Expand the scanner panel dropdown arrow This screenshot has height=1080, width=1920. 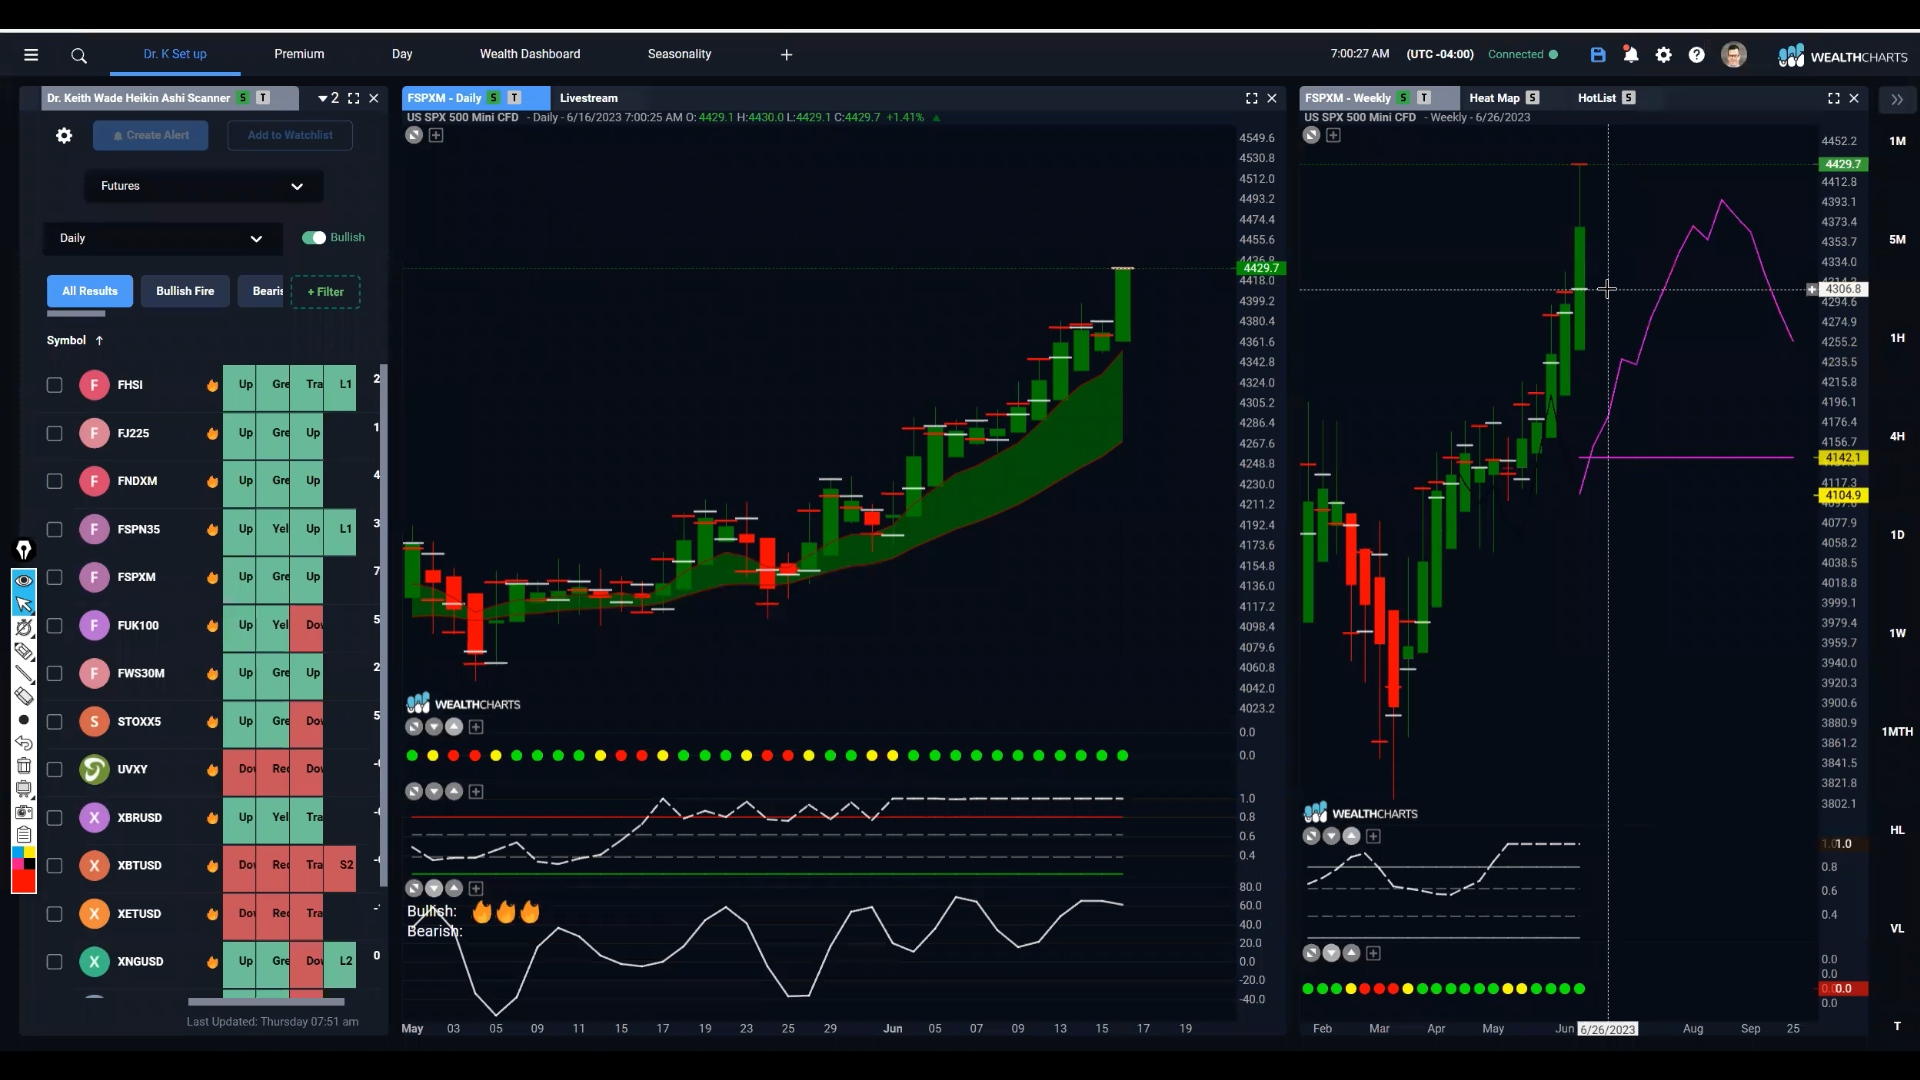point(322,98)
